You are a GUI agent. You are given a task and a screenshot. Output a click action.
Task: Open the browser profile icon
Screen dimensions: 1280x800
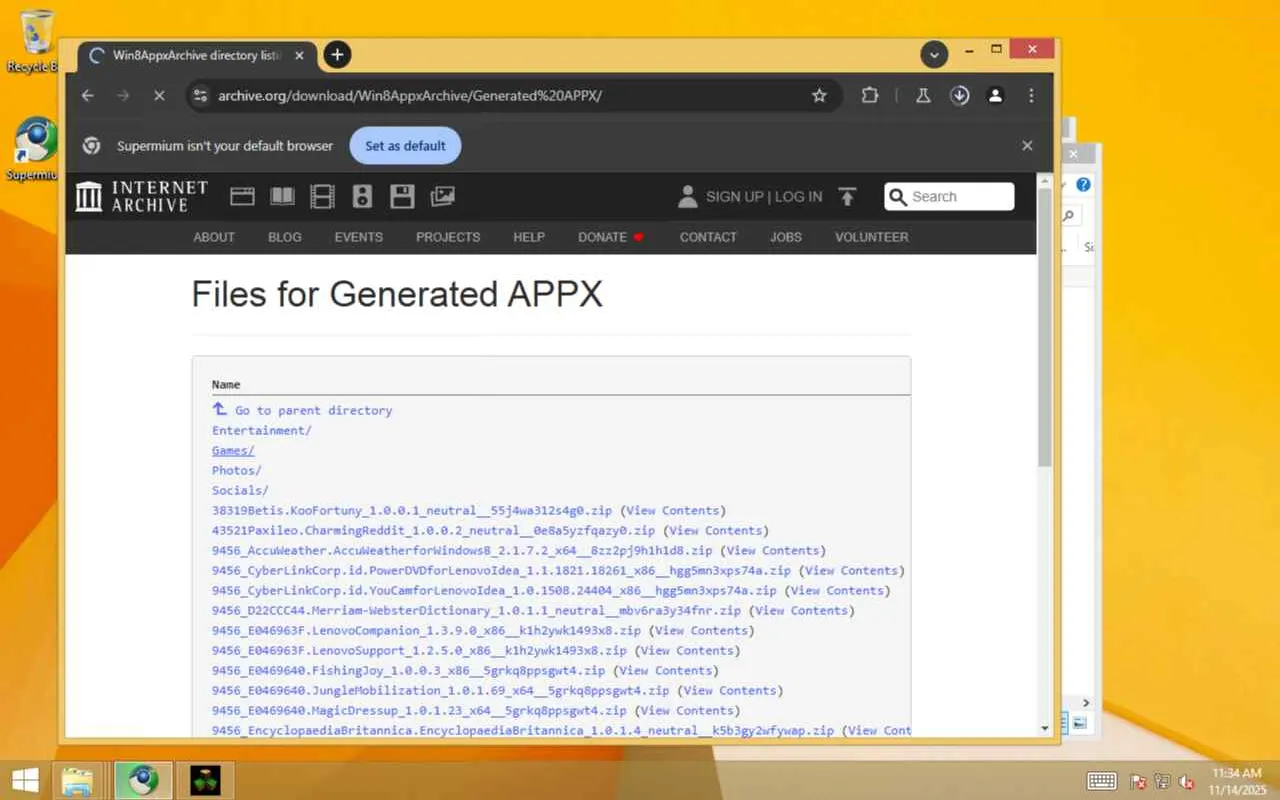coord(995,95)
